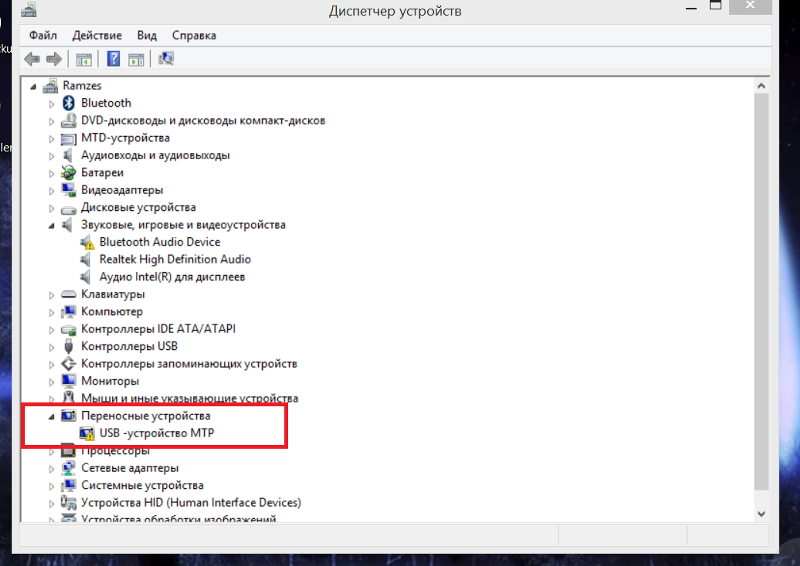Select the Дисковые устройства label
Screen dimensions: 800x566
pyautogui.click(x=138, y=208)
